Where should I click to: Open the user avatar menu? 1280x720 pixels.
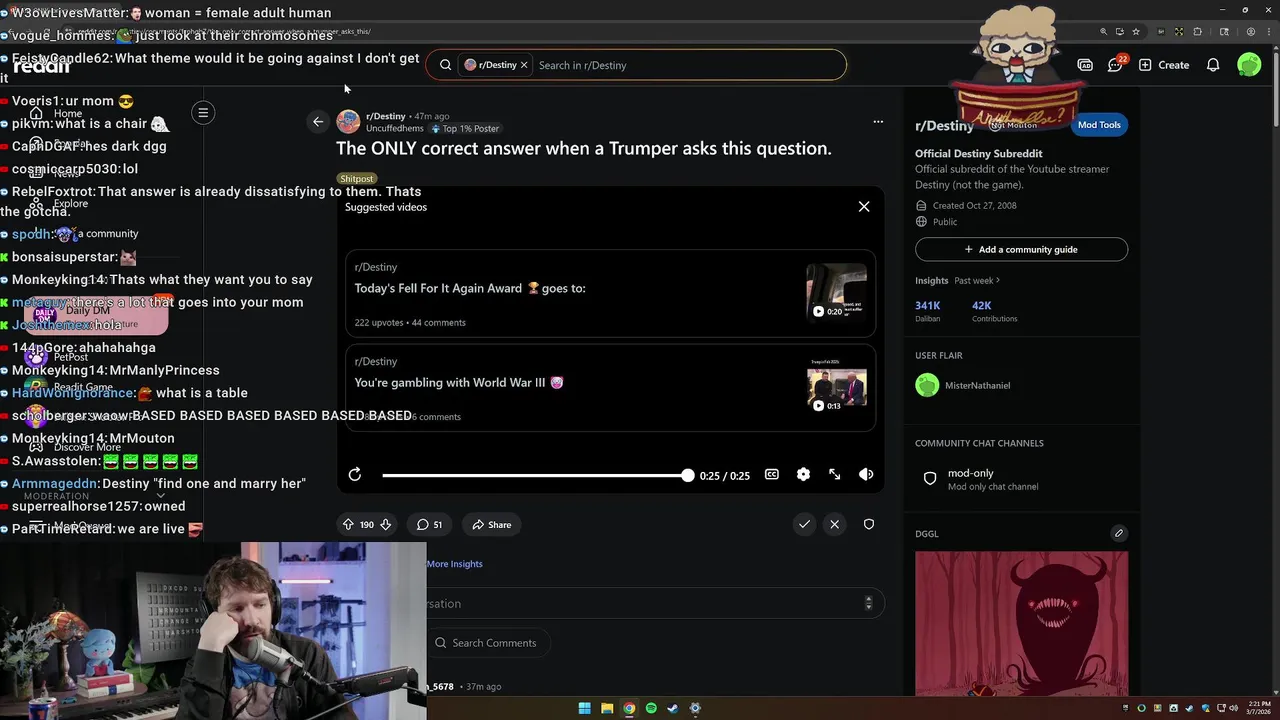pos(1249,65)
